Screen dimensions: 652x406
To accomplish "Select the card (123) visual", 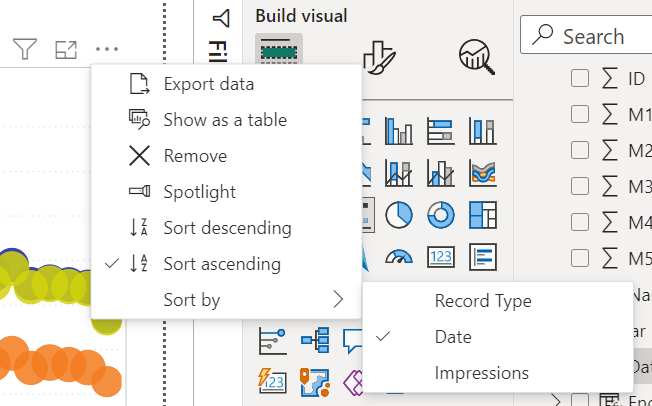I will coord(441,257).
